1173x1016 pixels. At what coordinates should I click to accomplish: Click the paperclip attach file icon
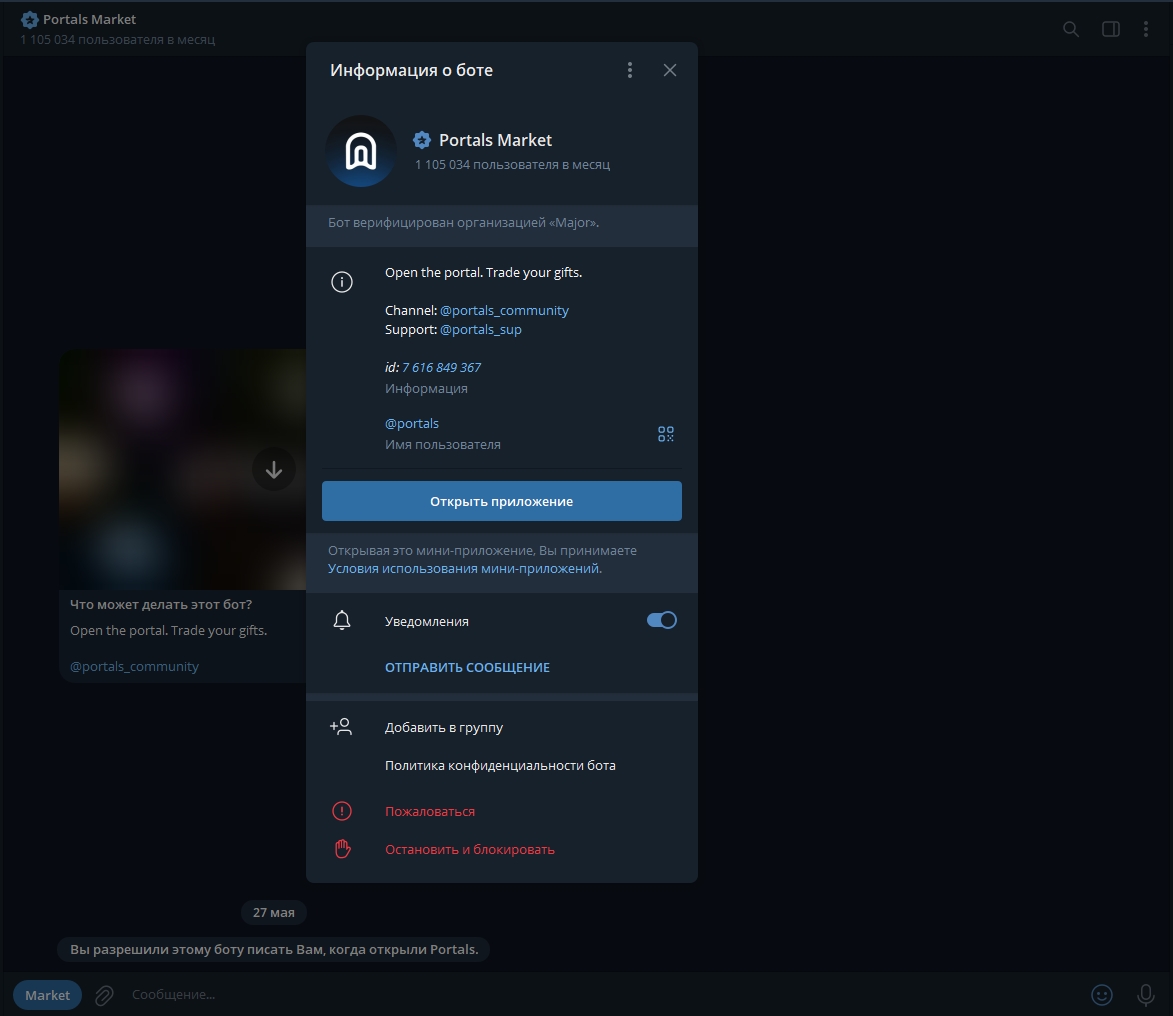point(104,995)
